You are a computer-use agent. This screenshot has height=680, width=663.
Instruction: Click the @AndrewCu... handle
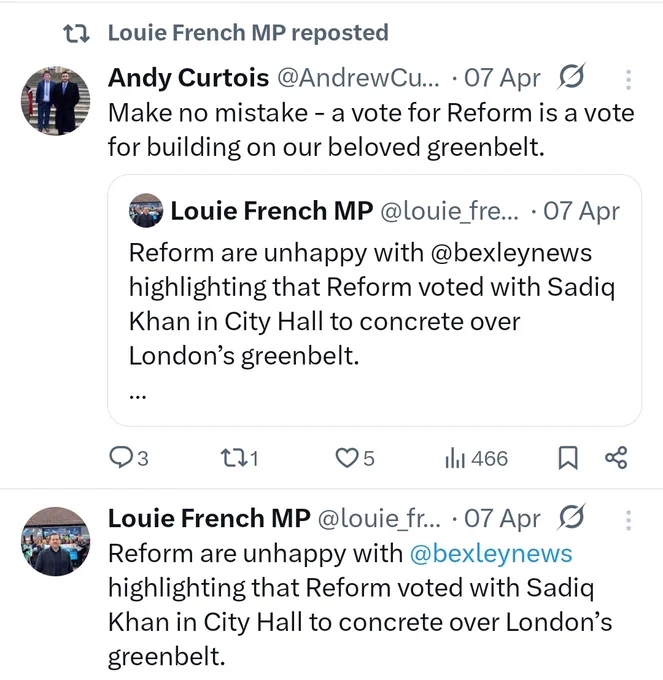coord(358,78)
